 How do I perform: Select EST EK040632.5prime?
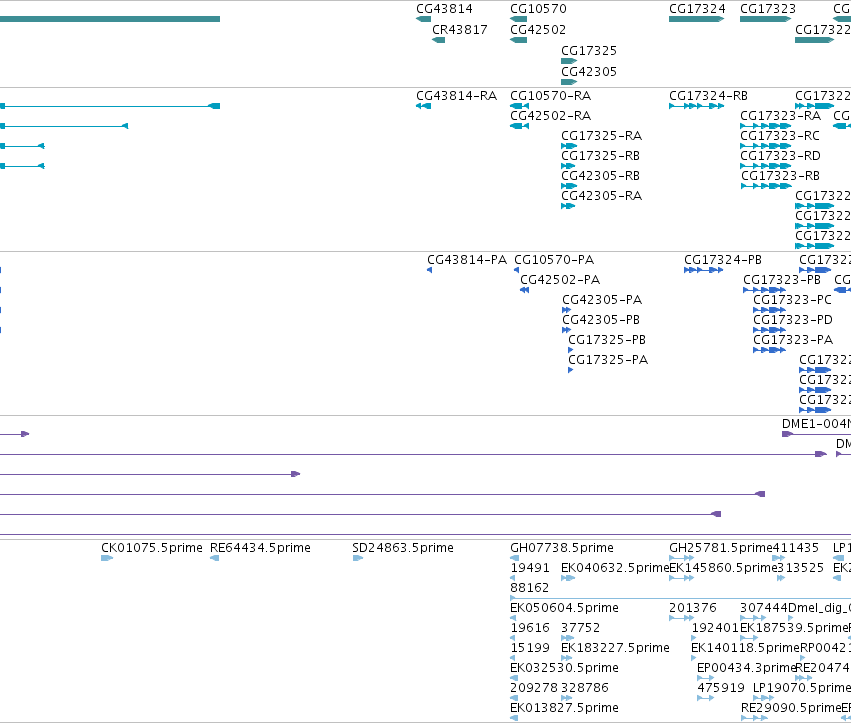coord(615,568)
